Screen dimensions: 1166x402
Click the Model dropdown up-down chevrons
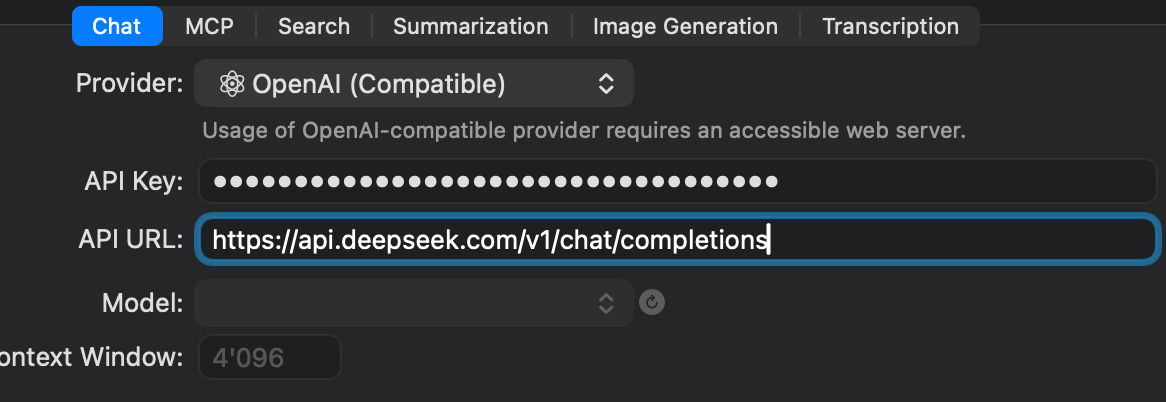click(606, 302)
